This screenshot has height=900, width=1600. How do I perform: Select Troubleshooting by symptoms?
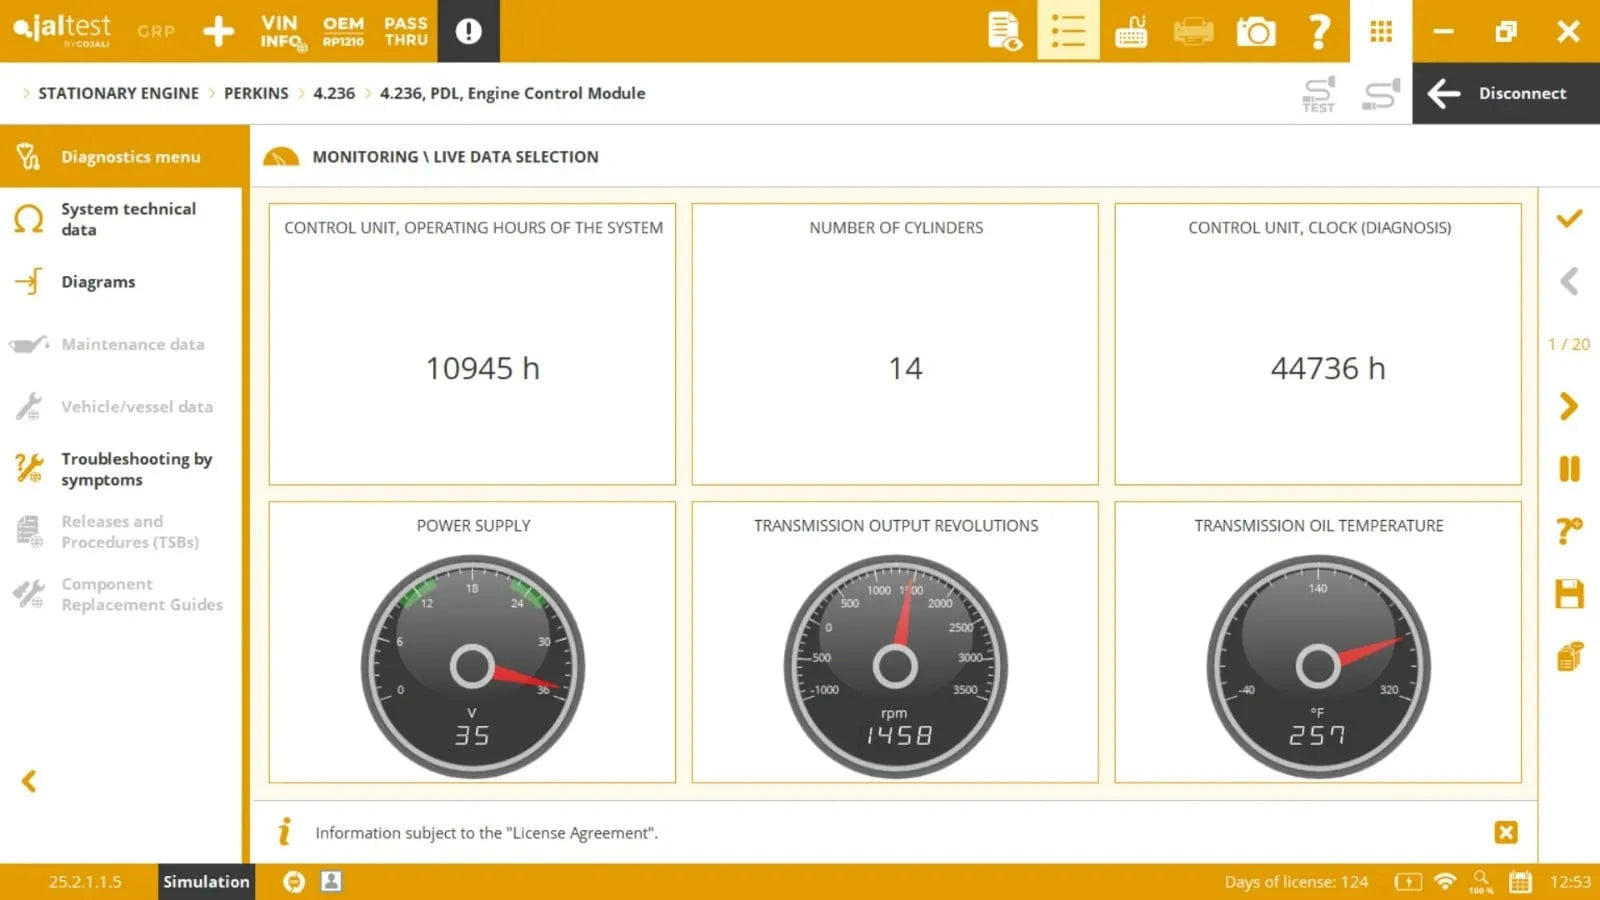[137, 469]
